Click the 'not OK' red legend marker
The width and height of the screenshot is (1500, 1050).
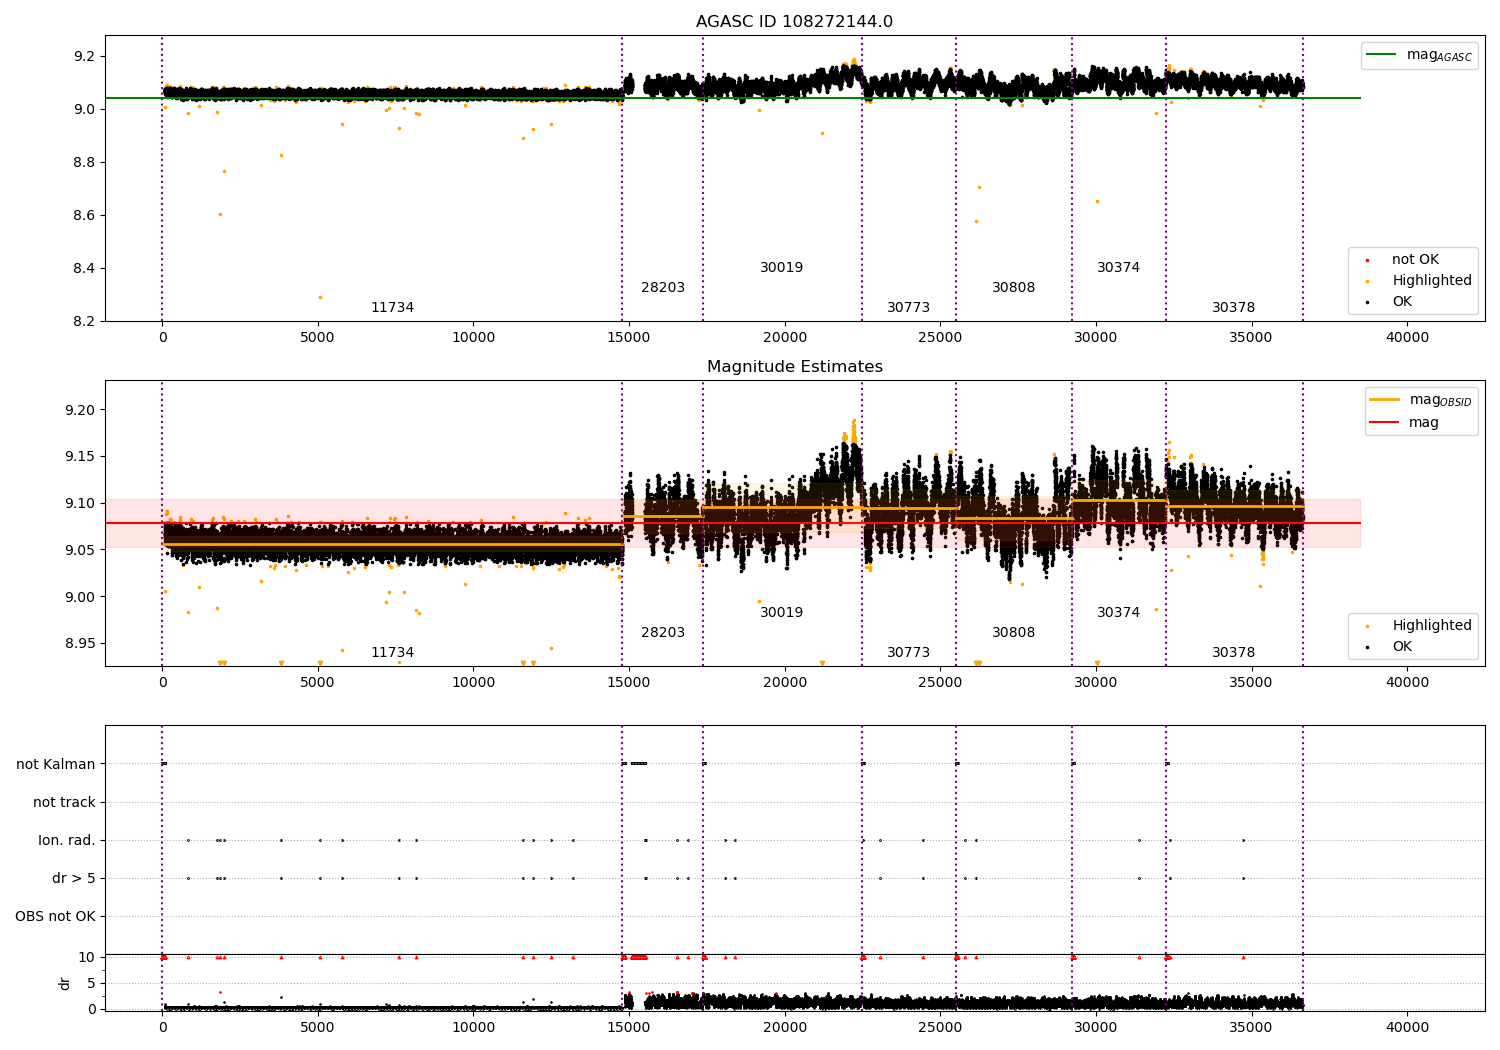pos(1367,260)
